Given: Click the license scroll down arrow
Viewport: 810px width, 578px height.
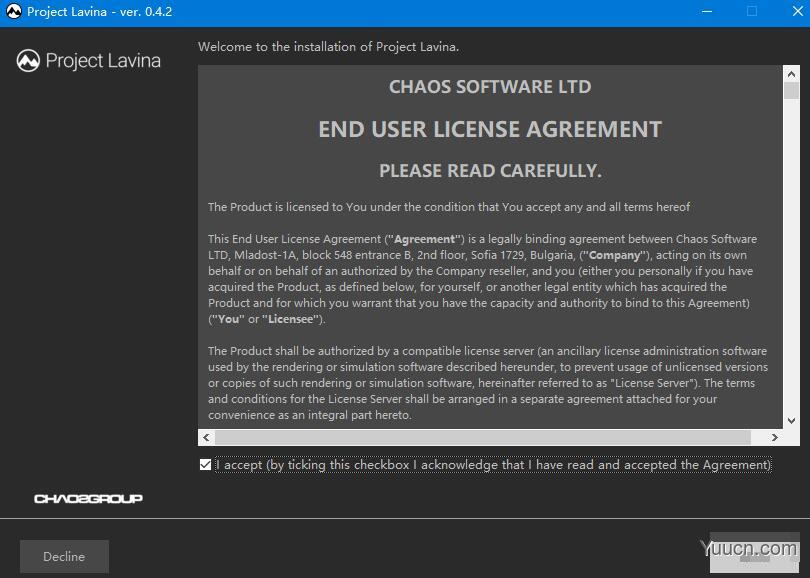Looking at the screenshot, I should (791, 420).
